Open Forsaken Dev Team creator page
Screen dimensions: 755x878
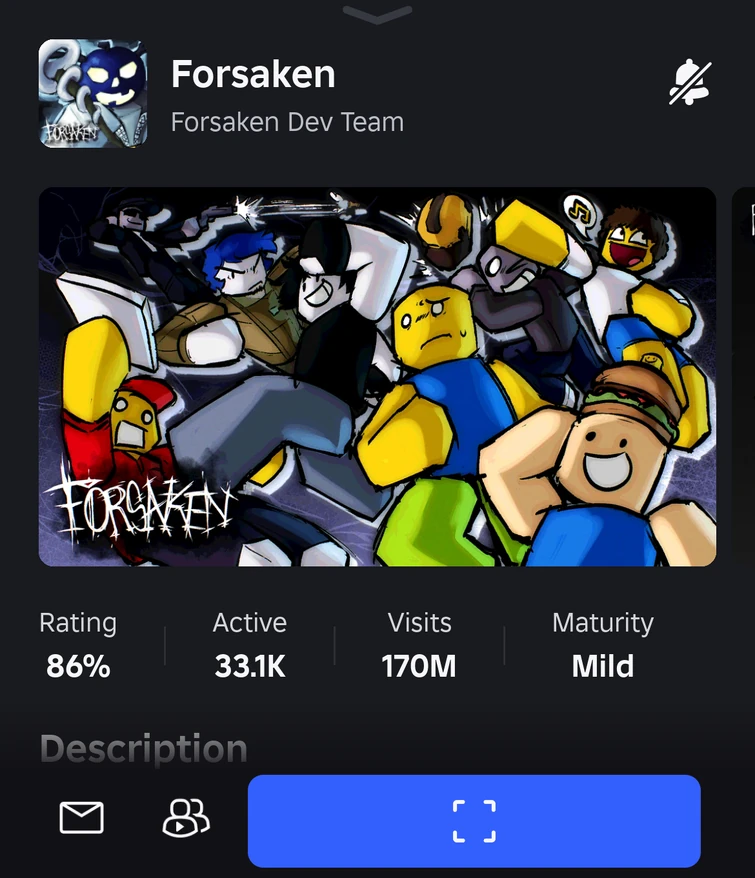(x=287, y=122)
